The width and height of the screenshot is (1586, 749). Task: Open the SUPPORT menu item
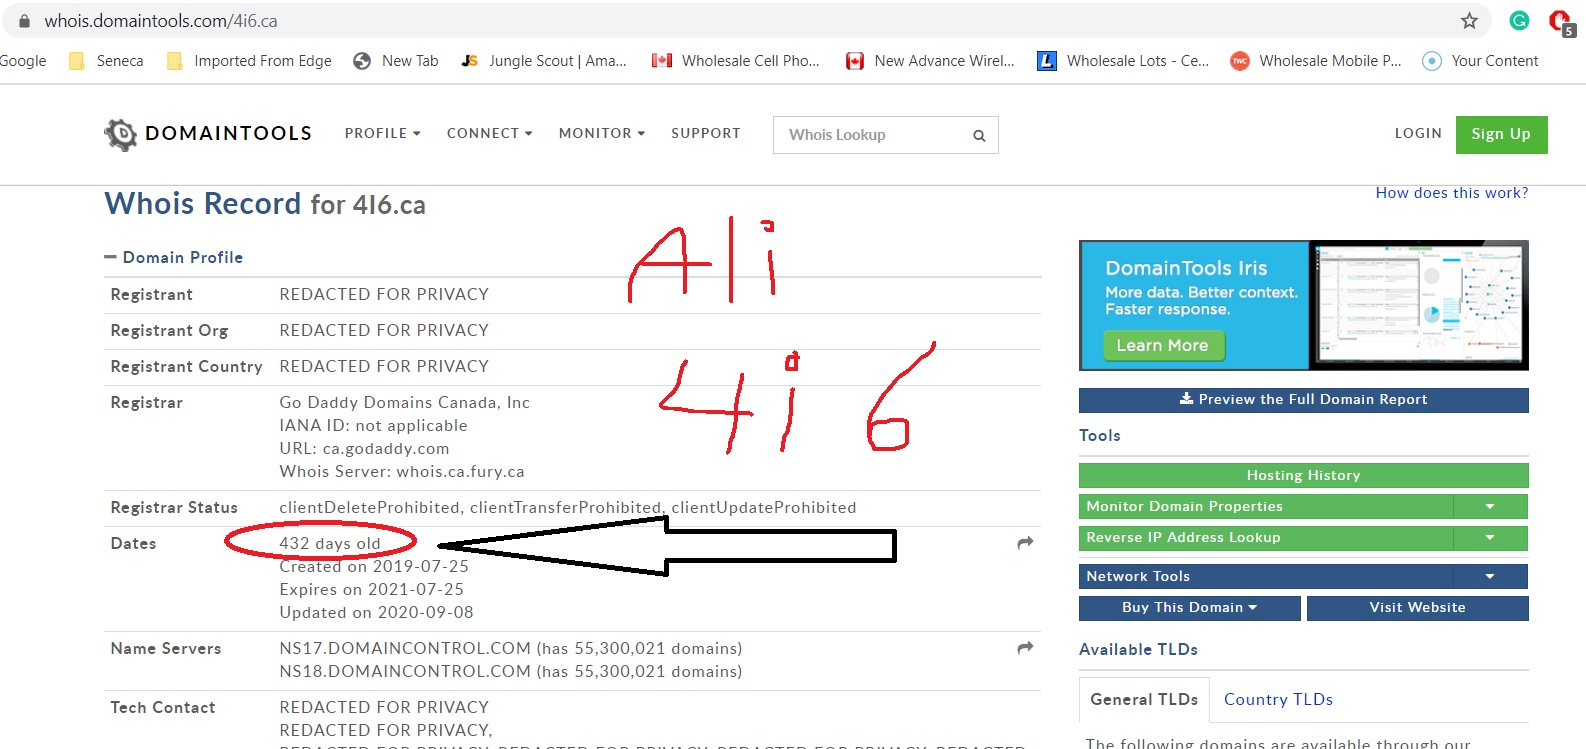pos(706,133)
